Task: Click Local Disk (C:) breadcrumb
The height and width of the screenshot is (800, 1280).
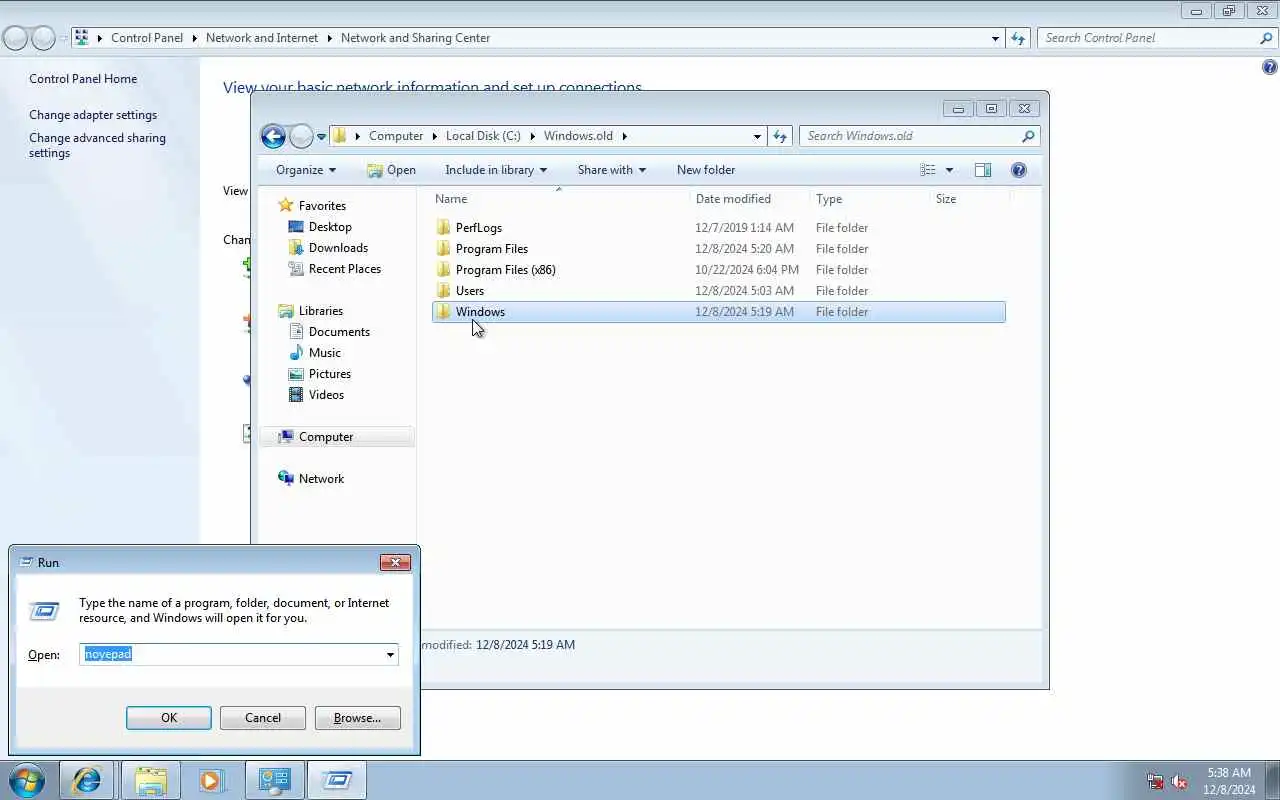Action: click(x=483, y=136)
